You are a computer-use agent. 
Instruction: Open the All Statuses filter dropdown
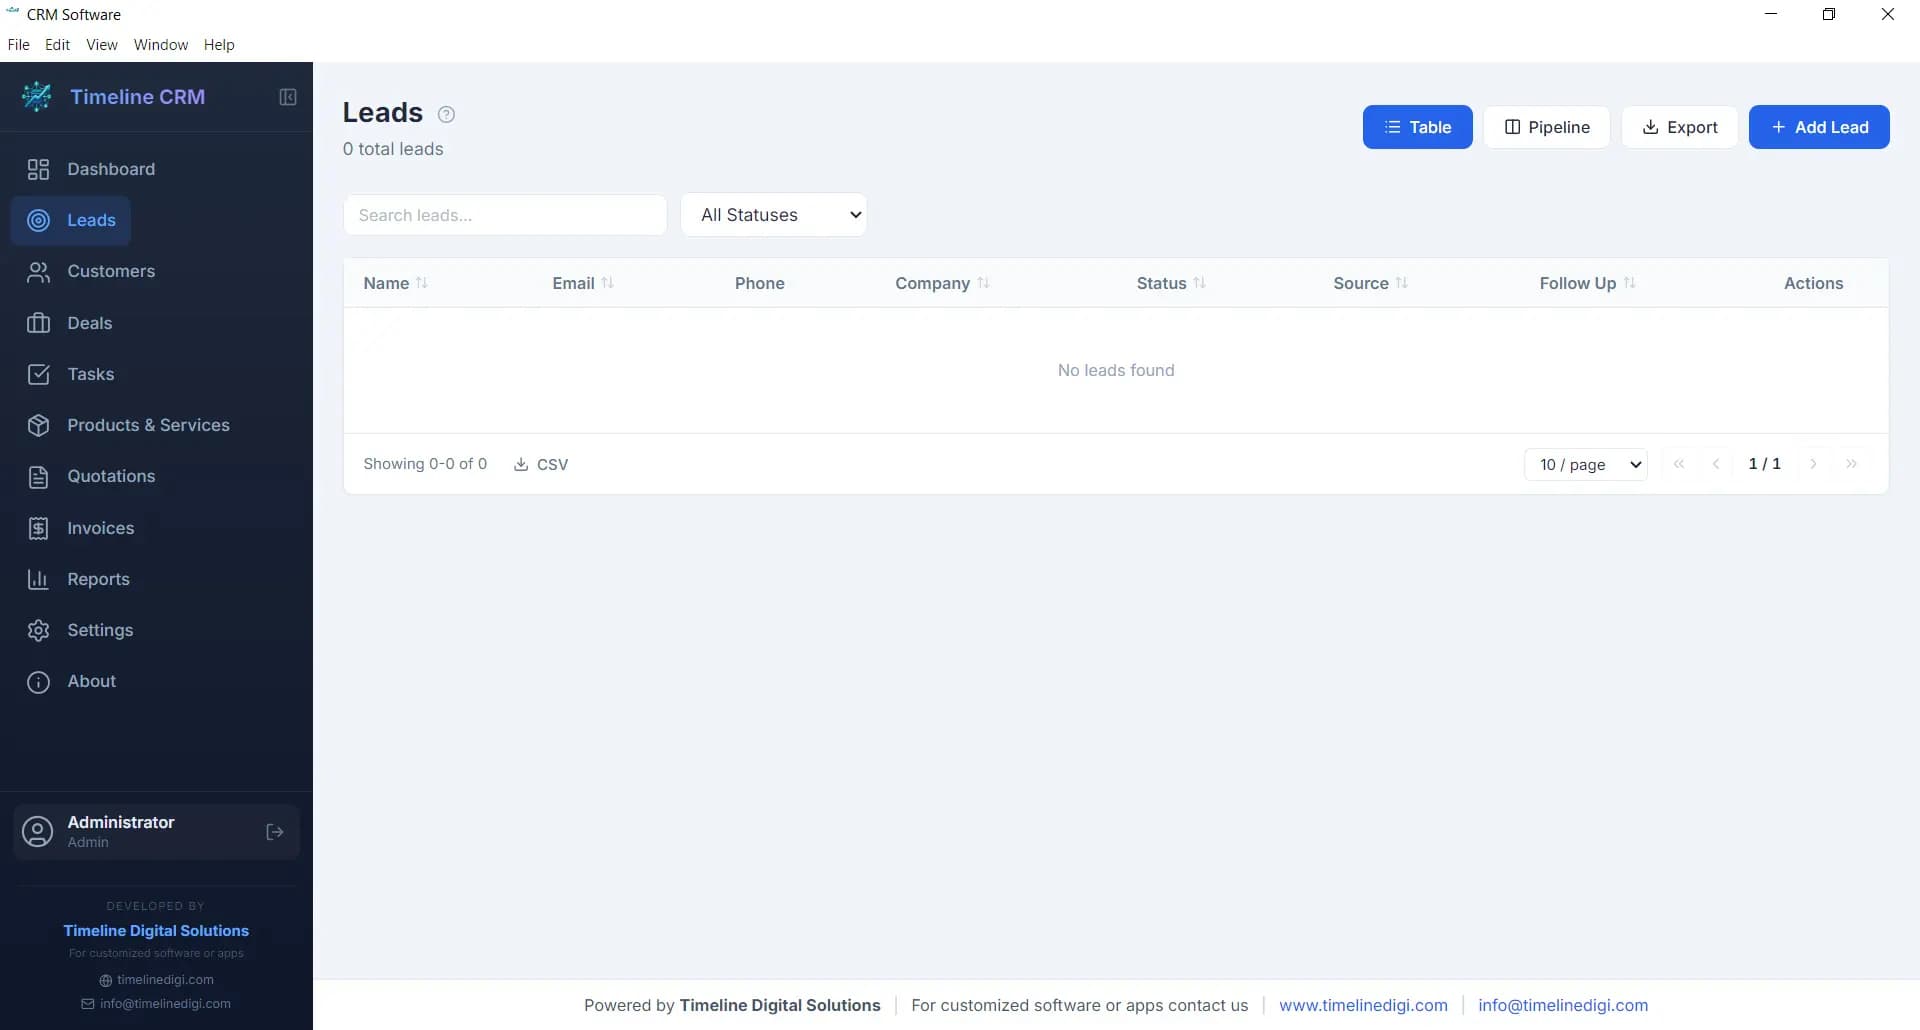774,214
